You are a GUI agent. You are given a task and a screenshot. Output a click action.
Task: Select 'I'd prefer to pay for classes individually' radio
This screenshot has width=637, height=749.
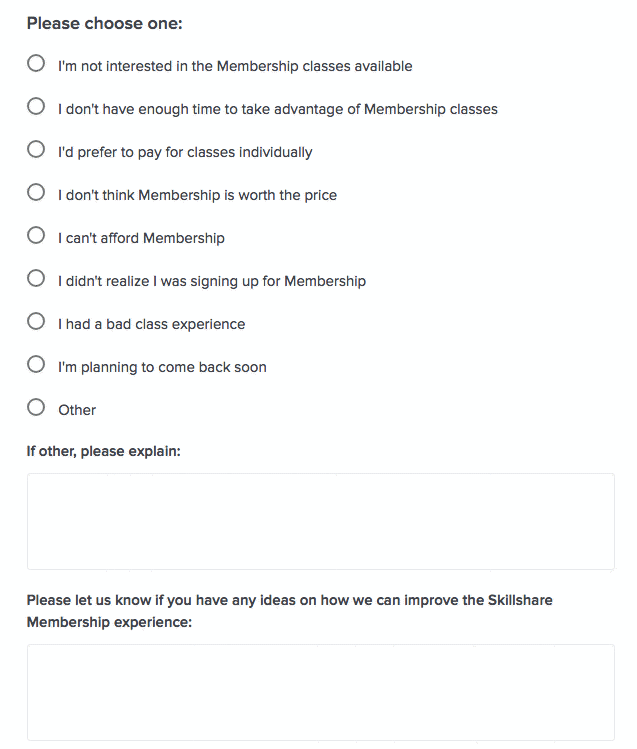tap(36, 150)
